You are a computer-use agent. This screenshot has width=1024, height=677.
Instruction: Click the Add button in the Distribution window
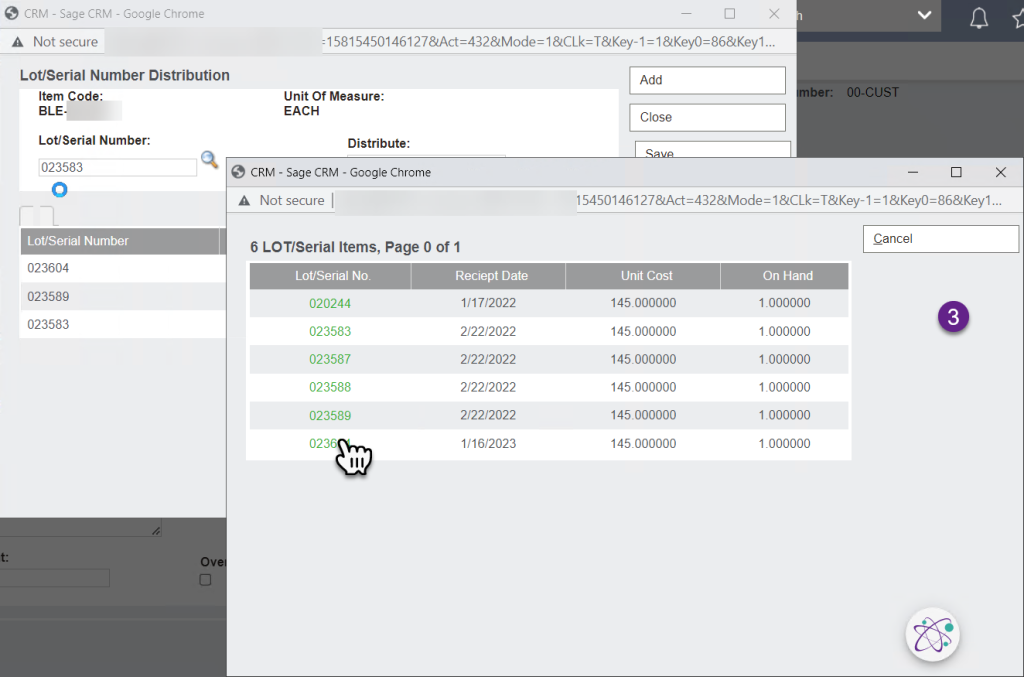707,80
